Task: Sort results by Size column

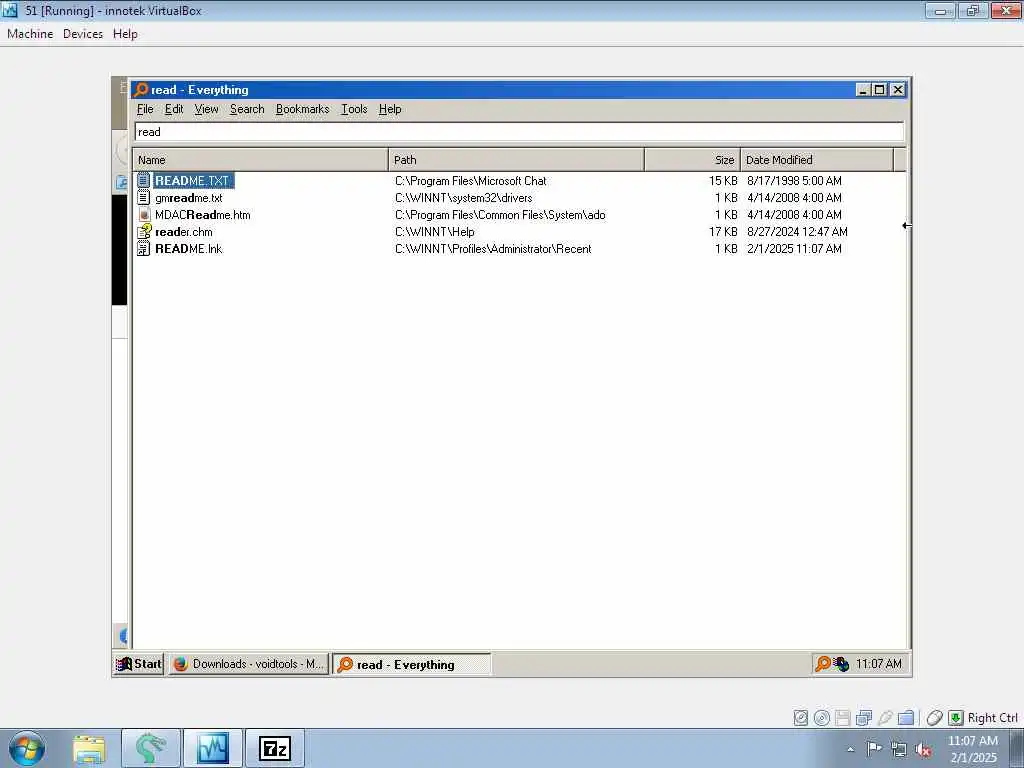Action: (x=693, y=160)
